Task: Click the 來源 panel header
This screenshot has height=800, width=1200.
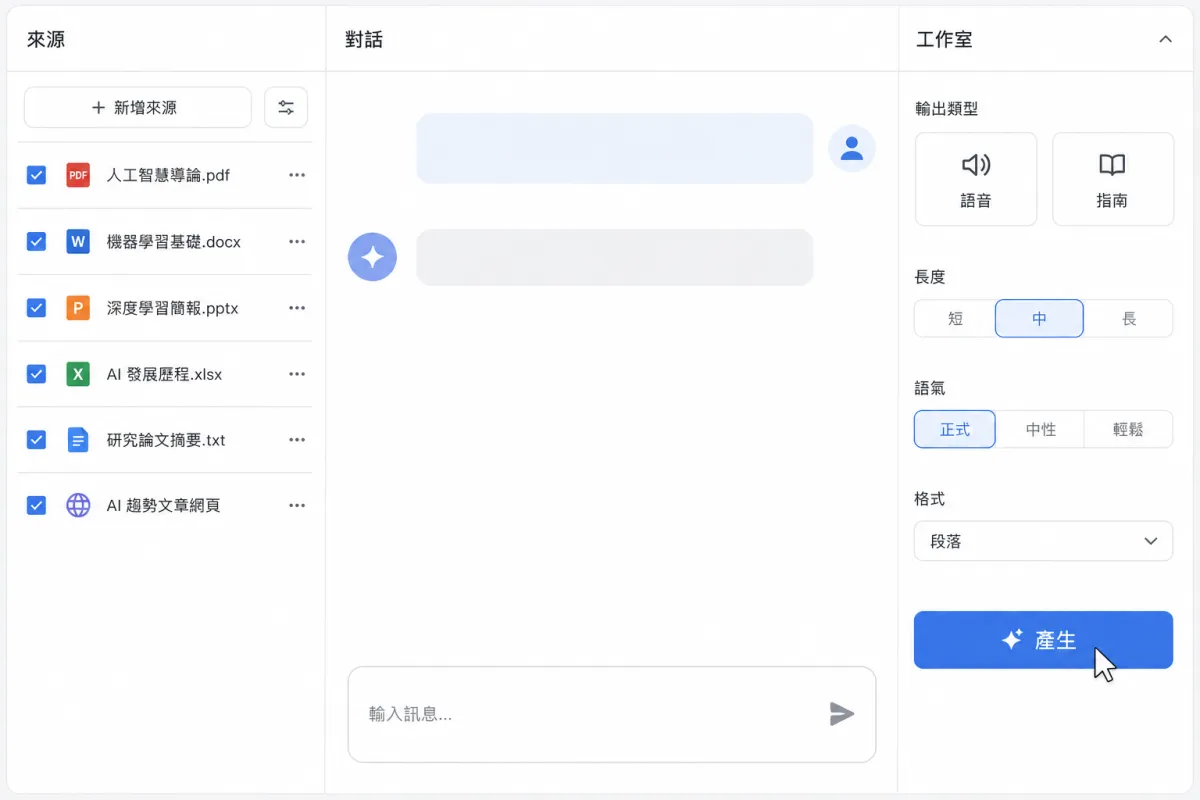Action: coord(46,40)
